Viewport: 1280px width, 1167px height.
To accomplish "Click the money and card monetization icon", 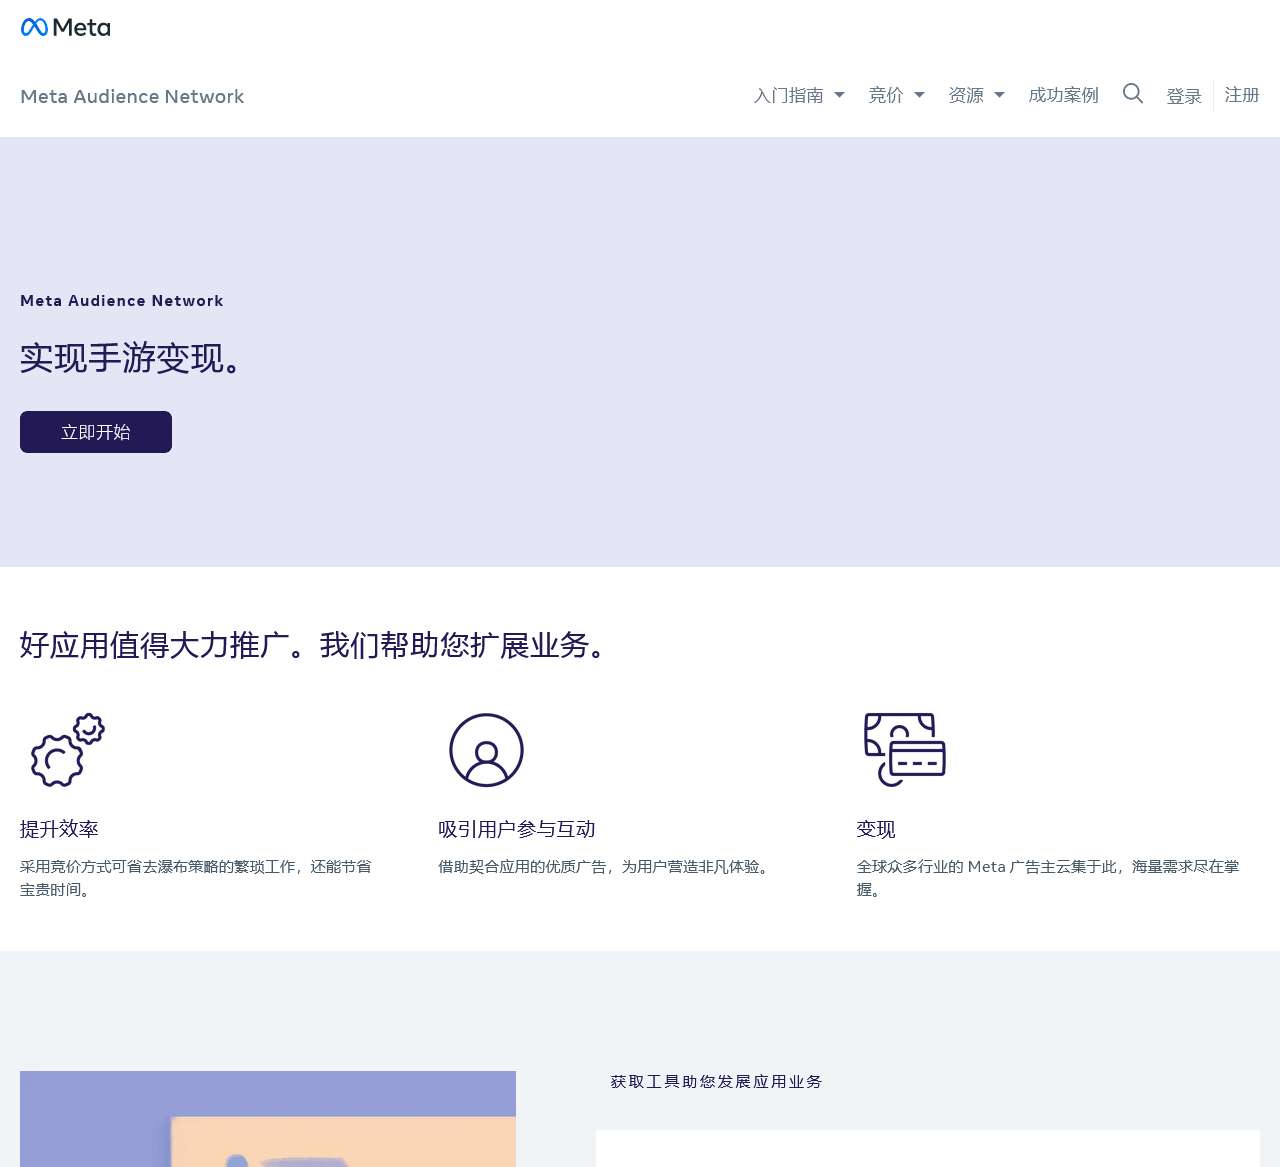I will [x=905, y=750].
